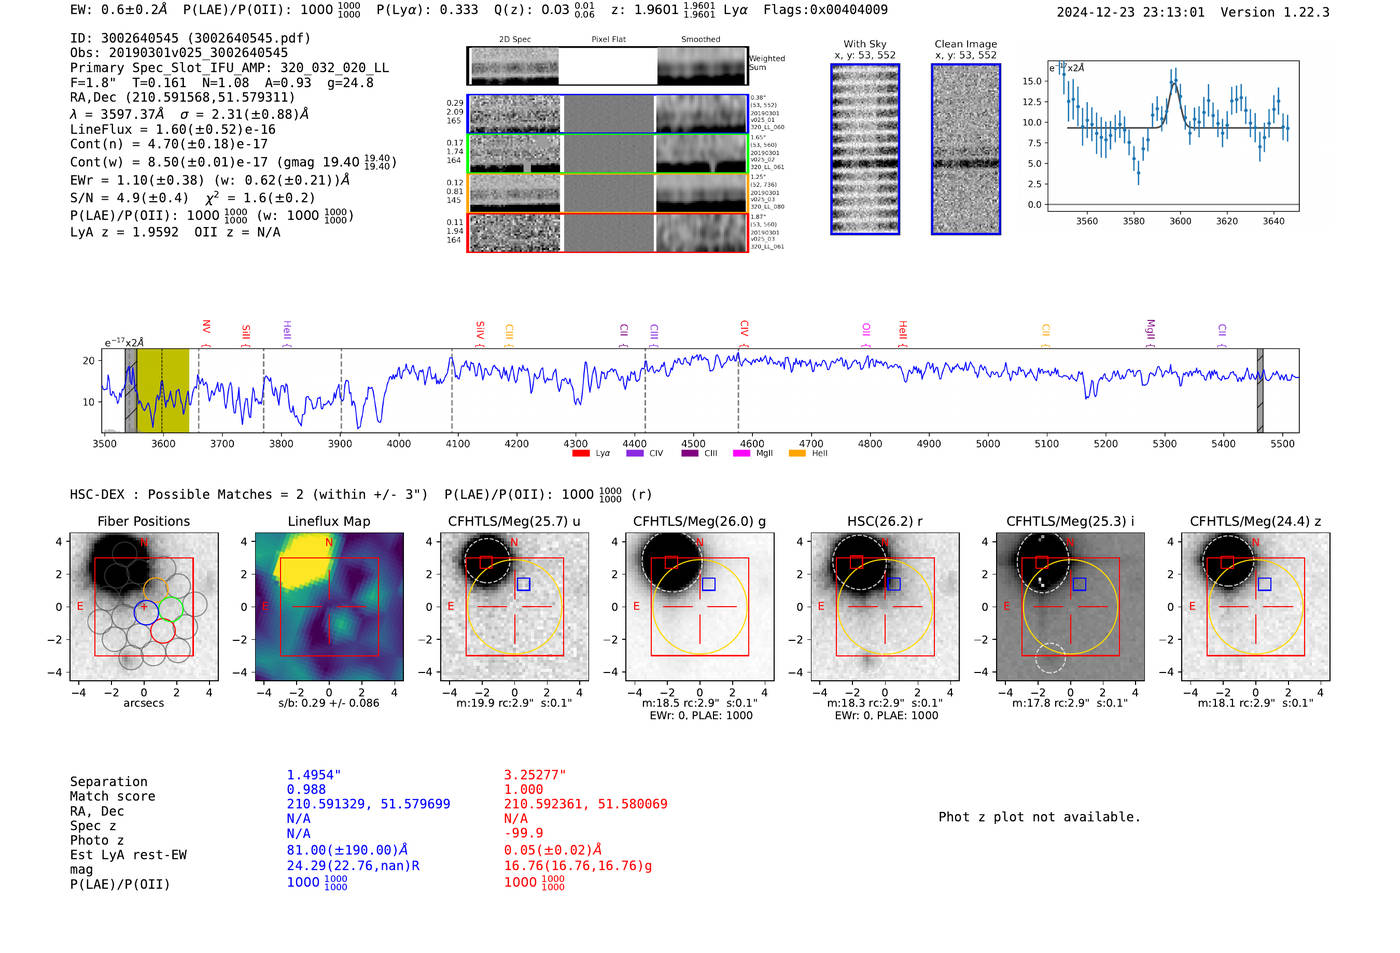Select the CFHTLS/Meg(25.7) u cutout
The height and width of the screenshot is (953, 1400).
tap(514, 607)
